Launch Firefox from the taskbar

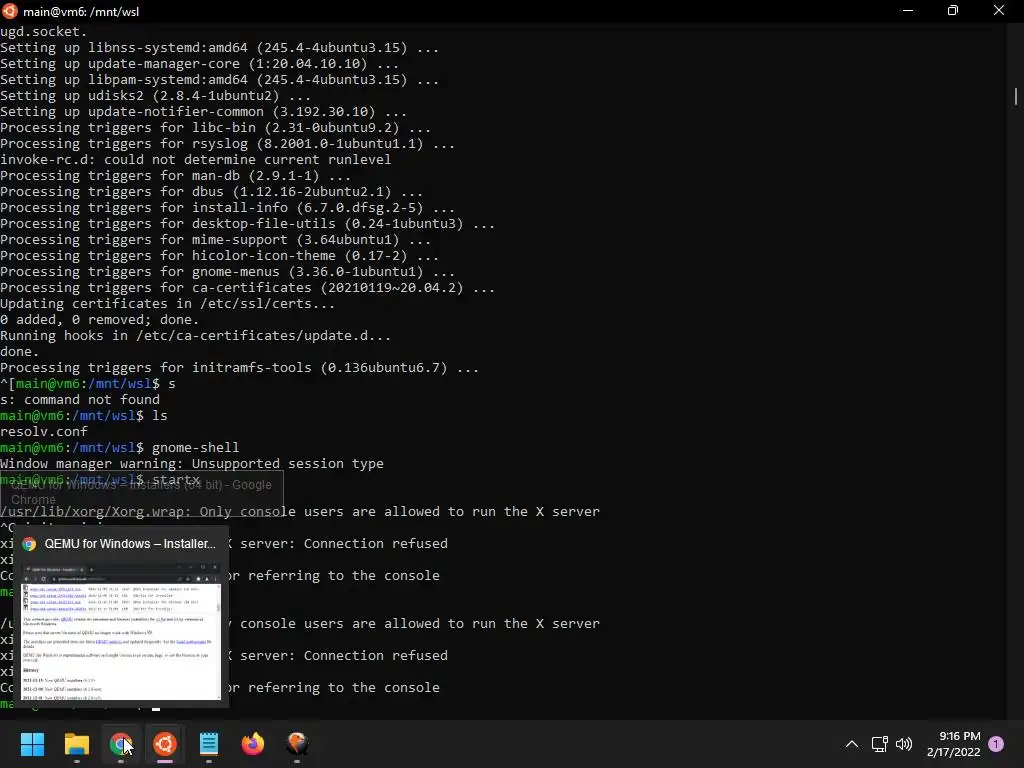[253, 744]
